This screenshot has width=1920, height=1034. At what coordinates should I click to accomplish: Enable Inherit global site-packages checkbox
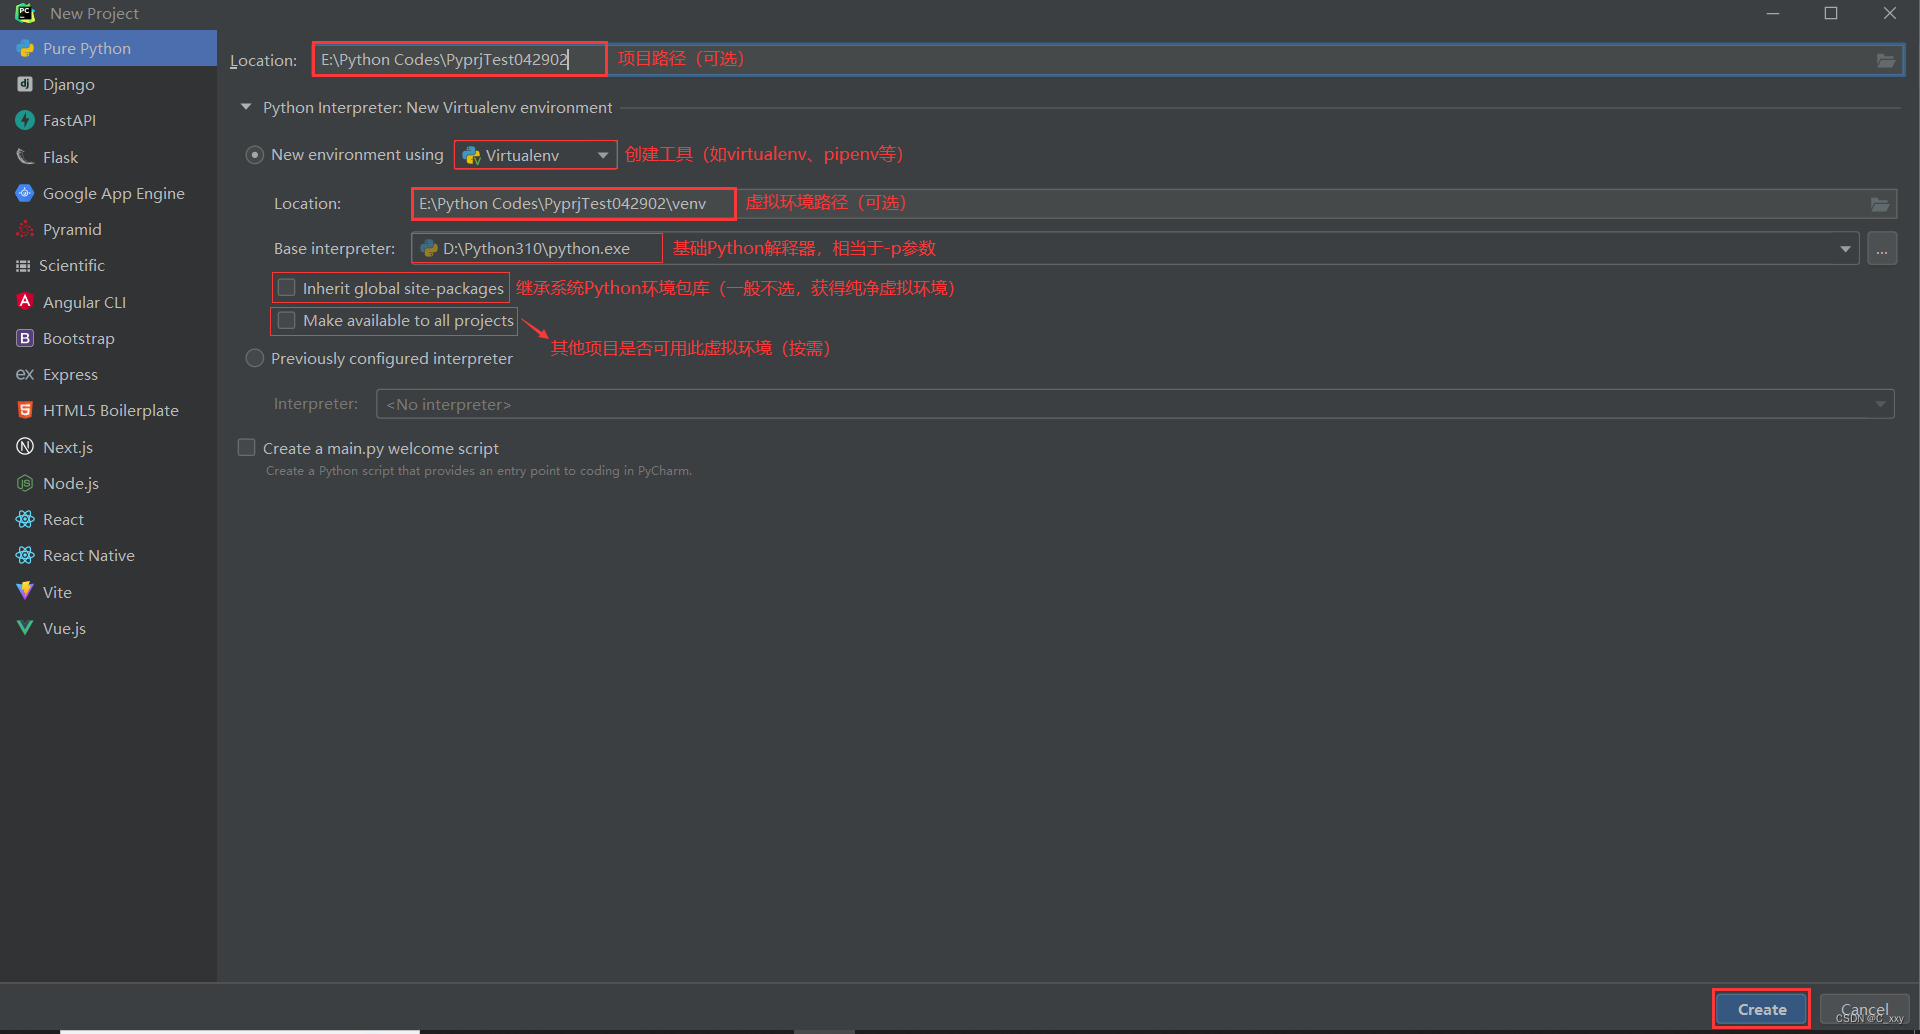point(287,288)
